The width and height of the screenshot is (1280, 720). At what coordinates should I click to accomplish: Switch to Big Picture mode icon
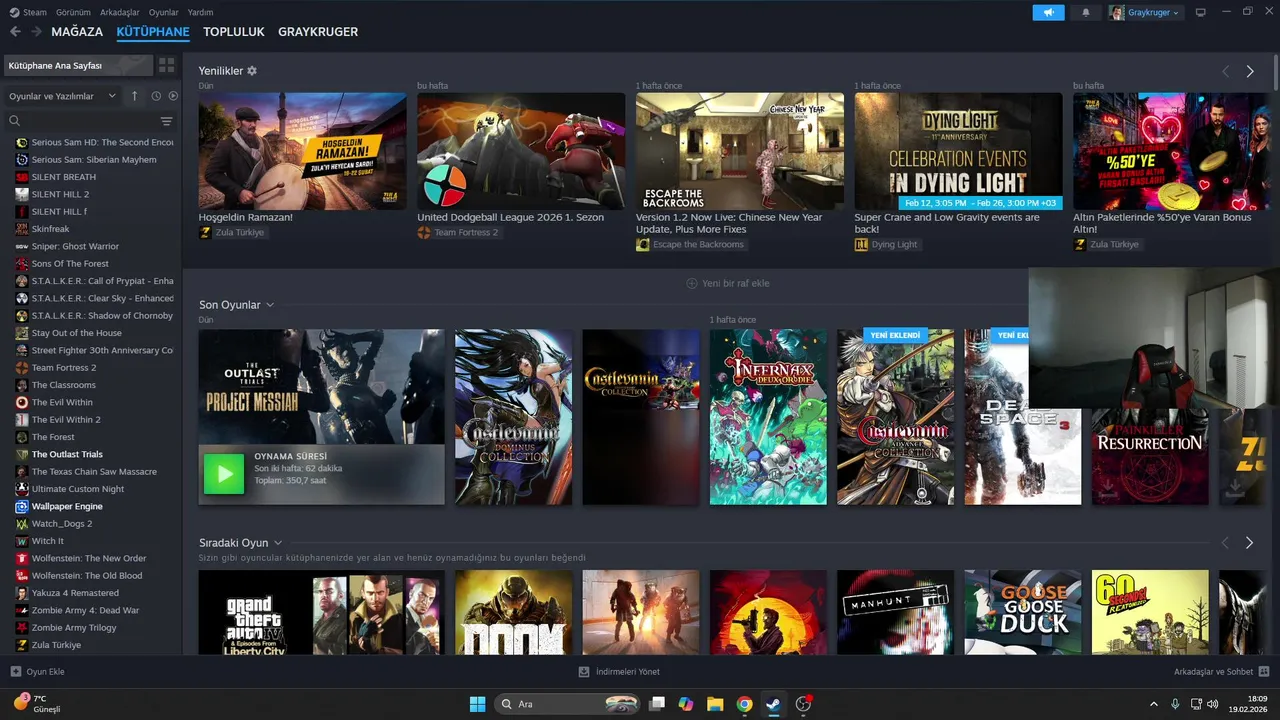1201,12
